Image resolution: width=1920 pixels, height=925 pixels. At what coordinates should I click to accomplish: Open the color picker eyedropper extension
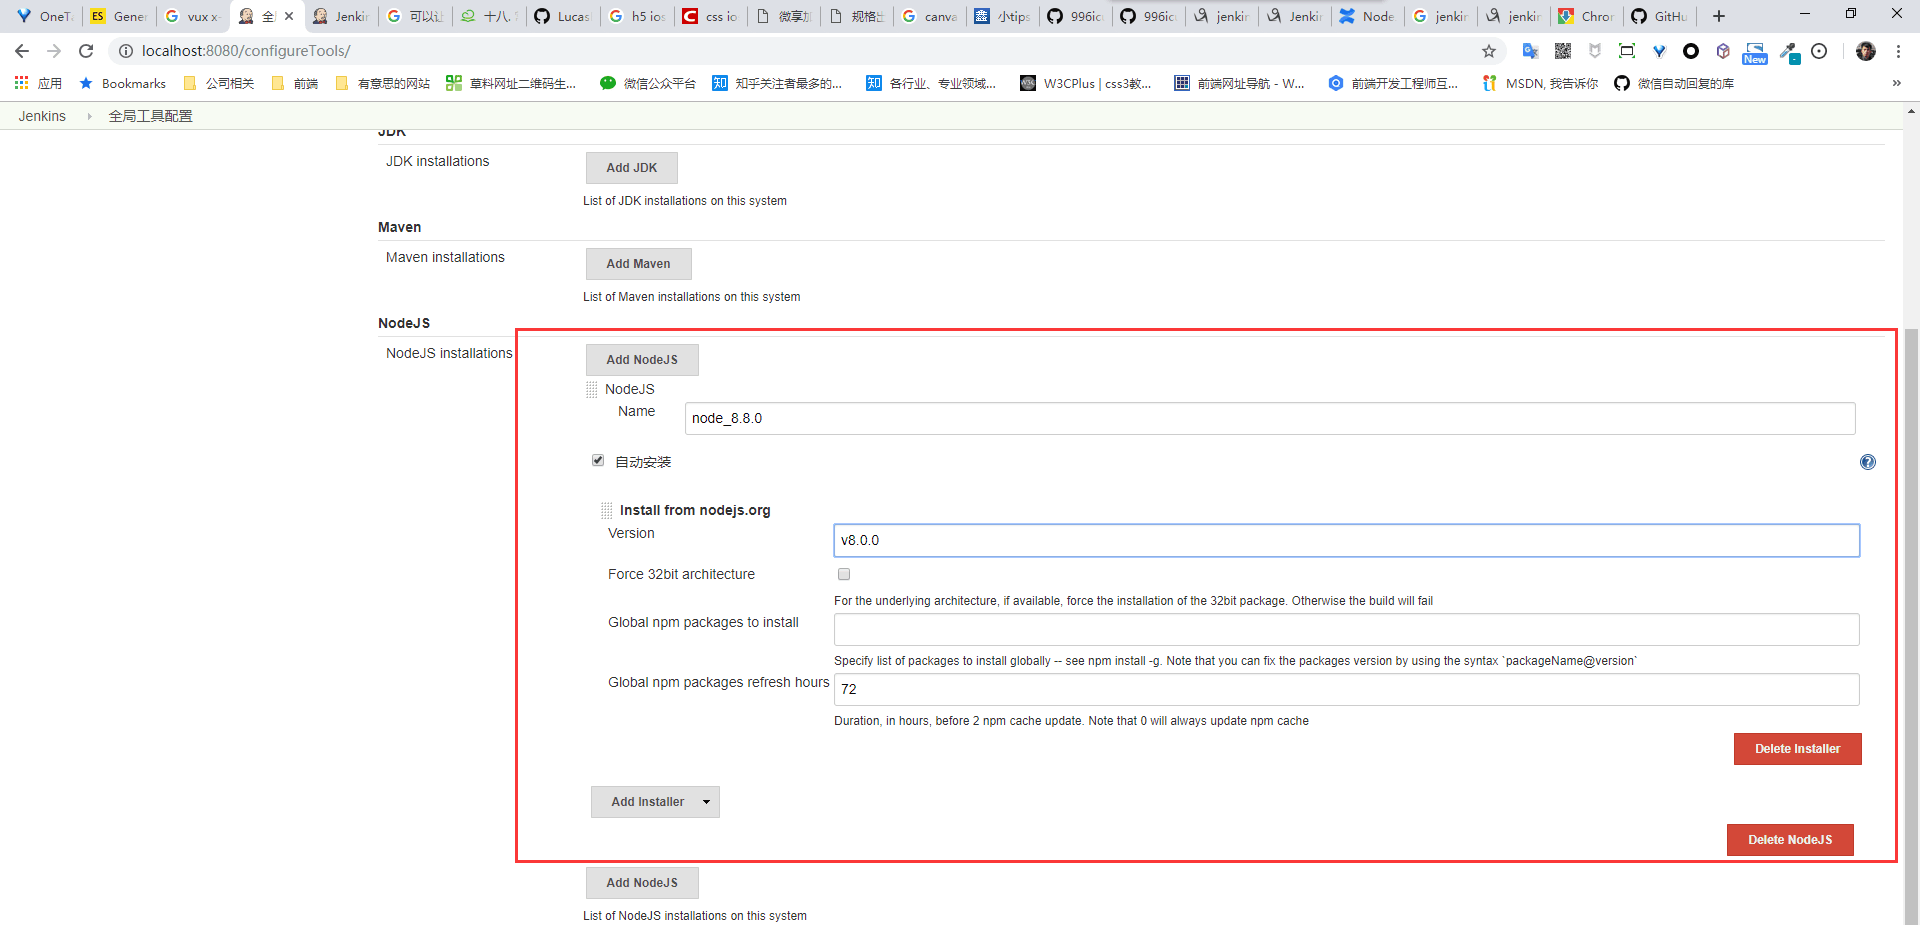[1789, 52]
